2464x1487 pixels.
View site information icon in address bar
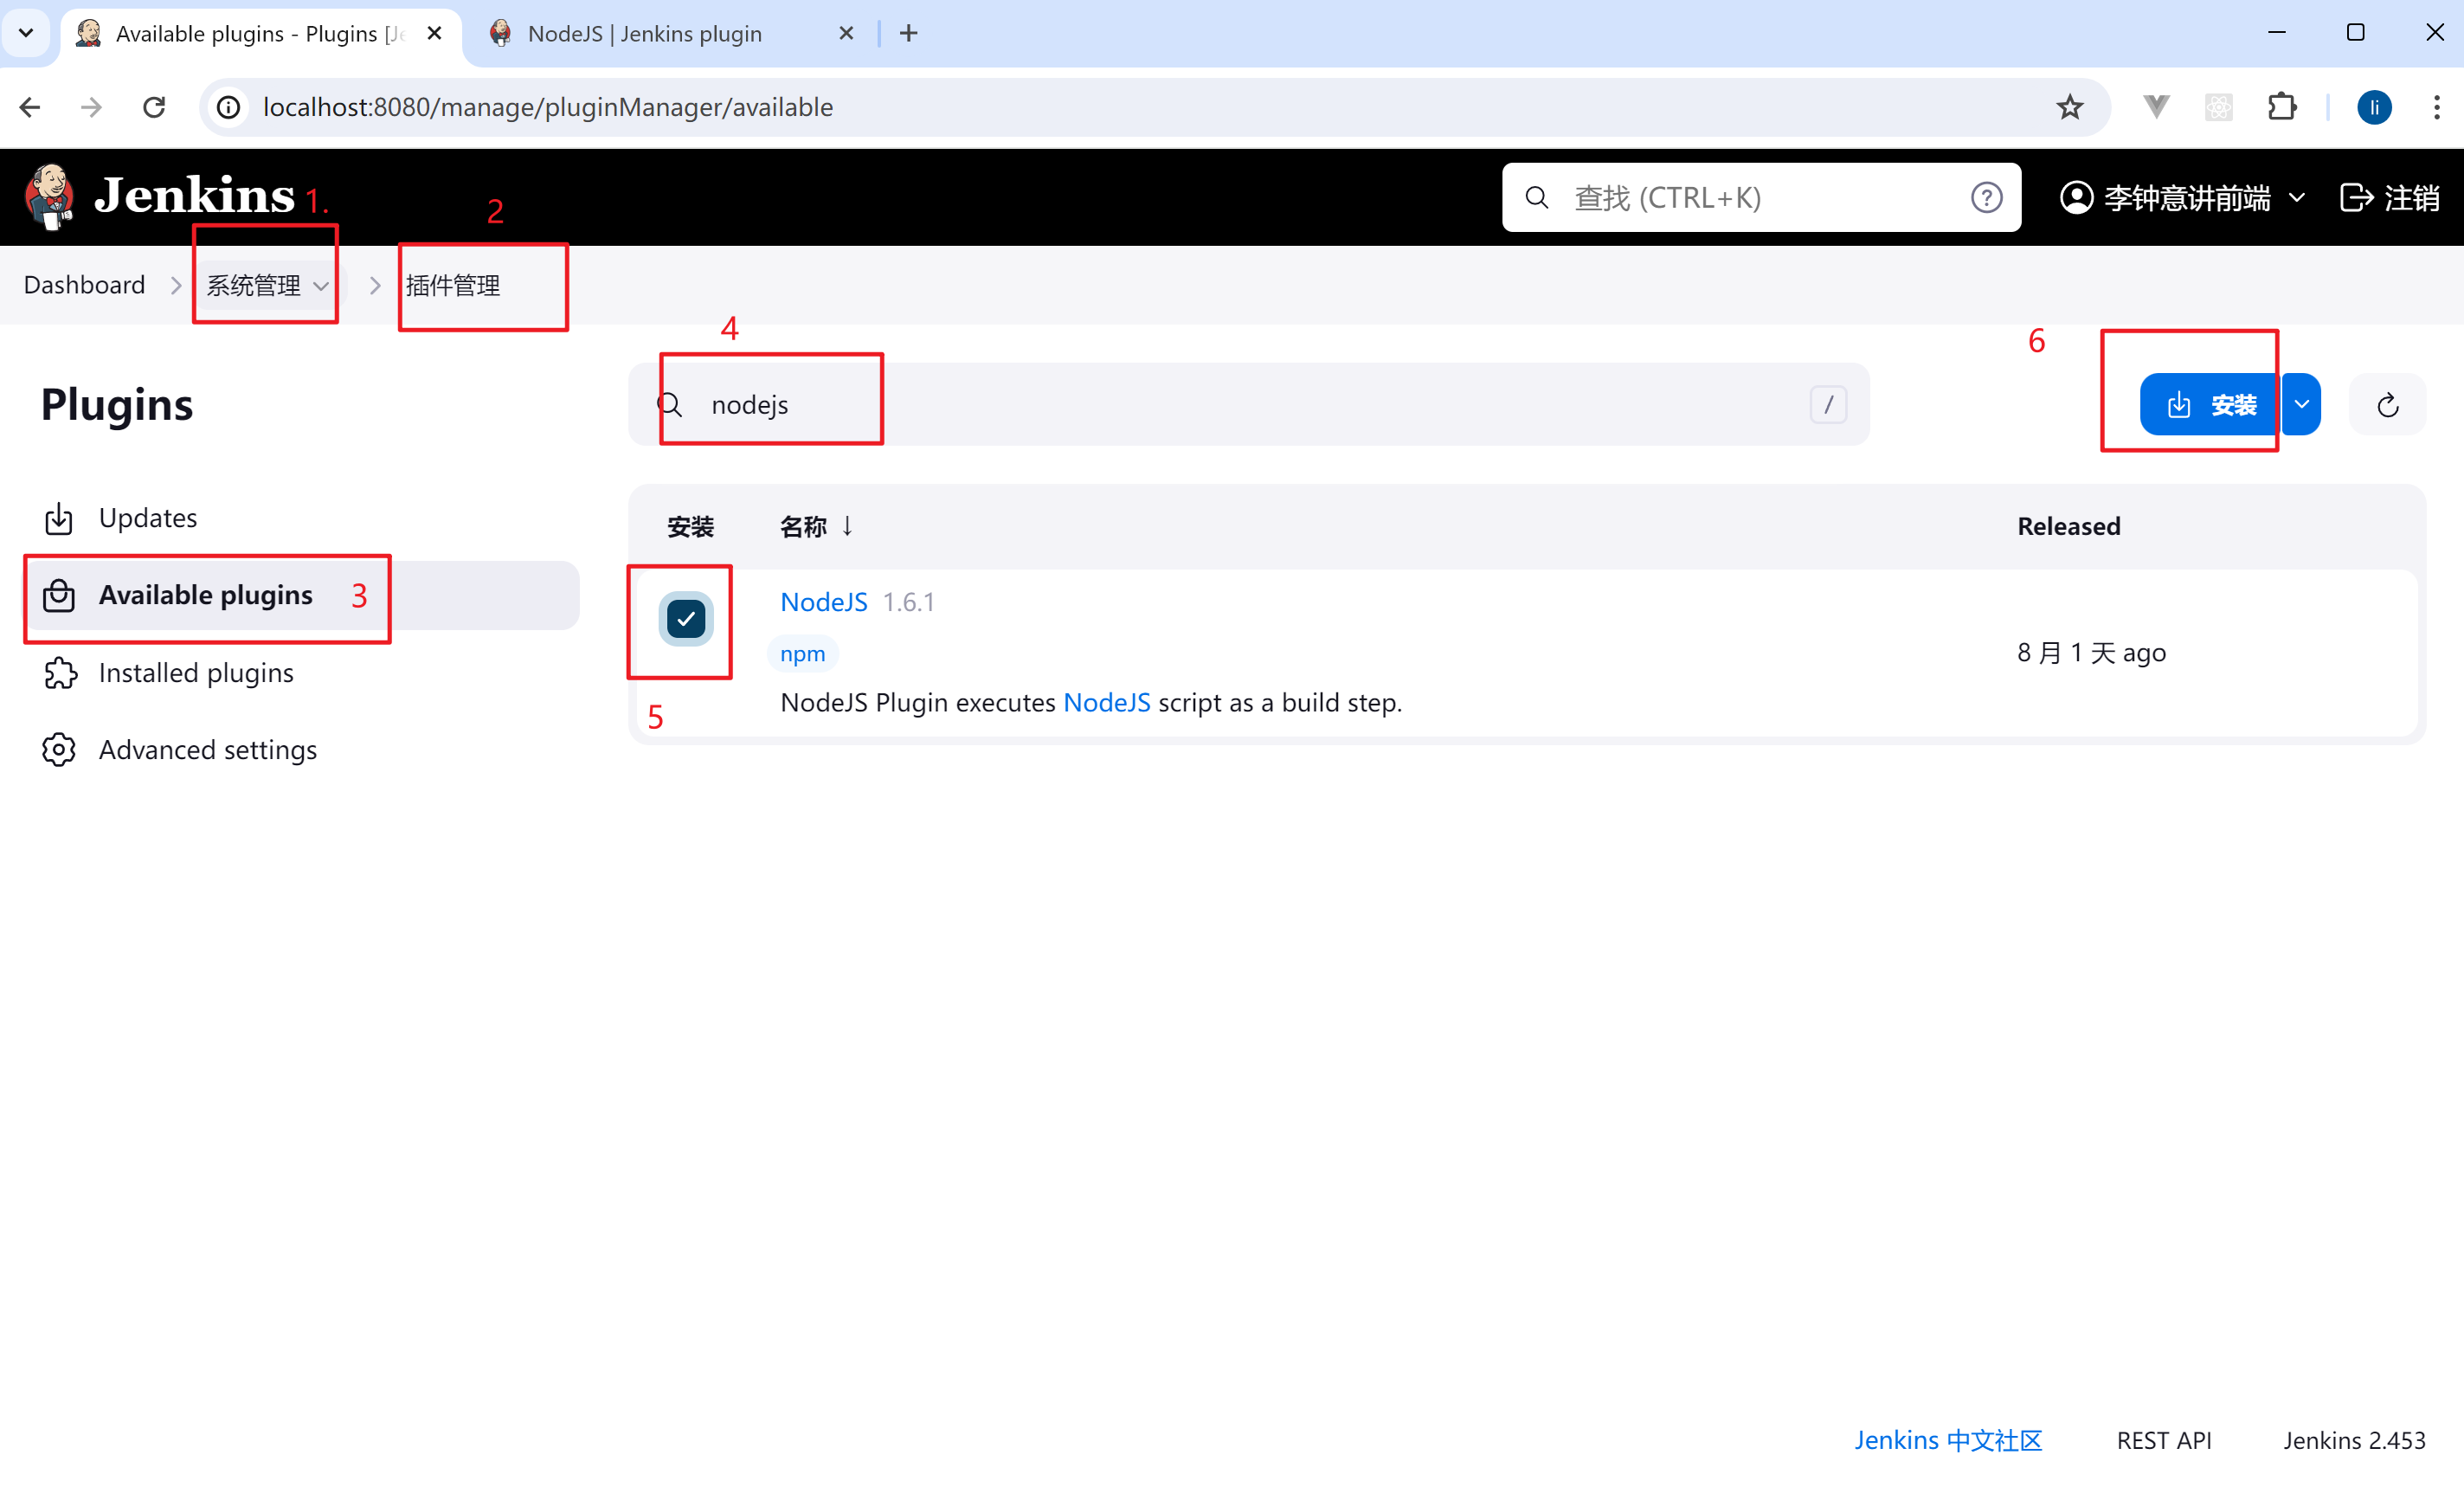tap(229, 107)
